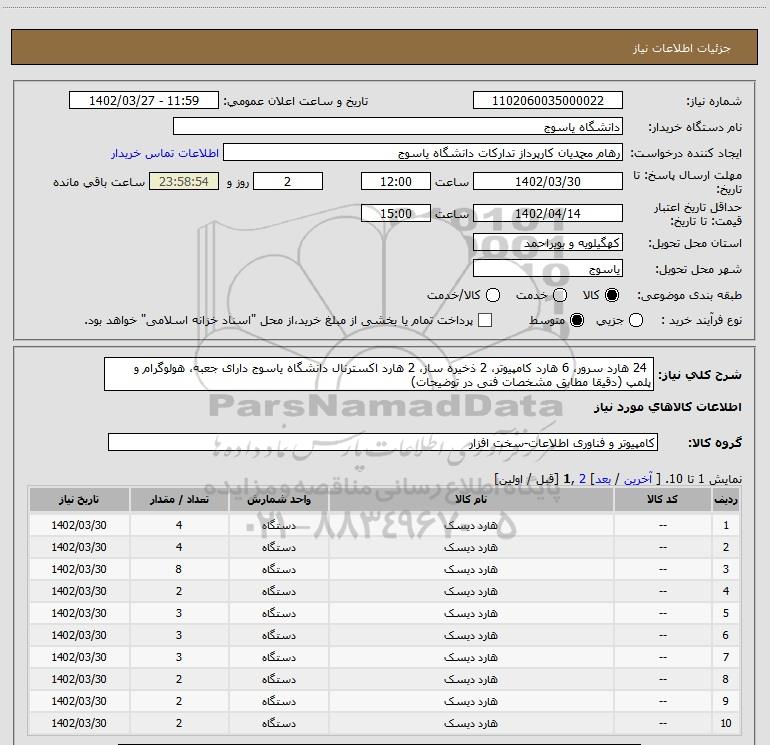
Task: Click the request creator field رهام محمدیان
Action: (423, 152)
